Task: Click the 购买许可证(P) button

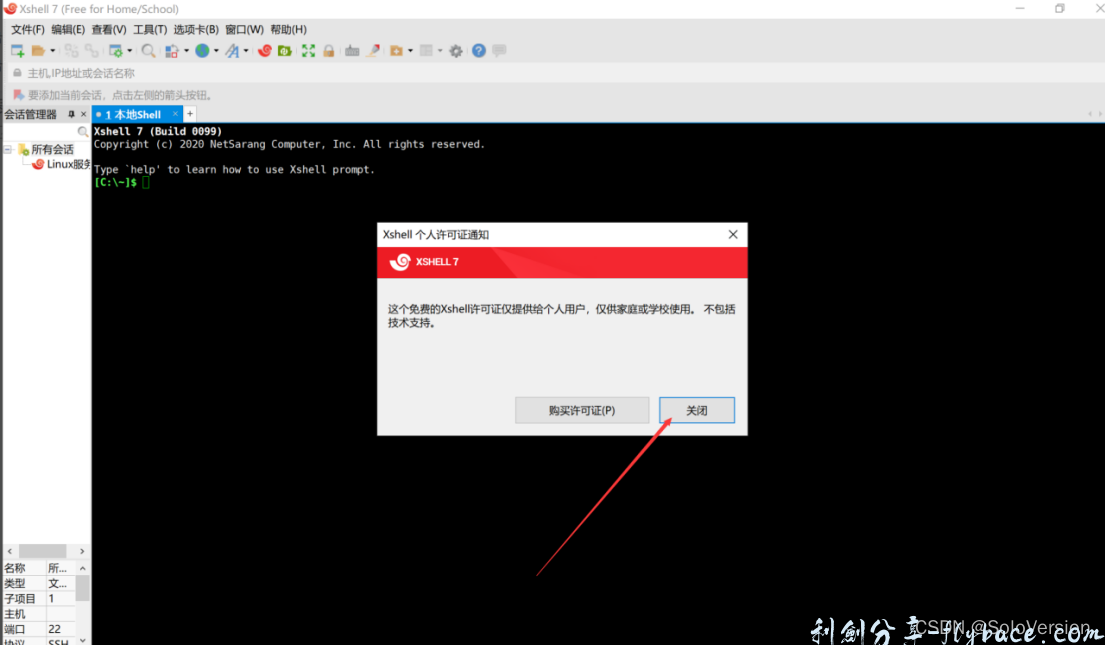Action: tap(582, 410)
